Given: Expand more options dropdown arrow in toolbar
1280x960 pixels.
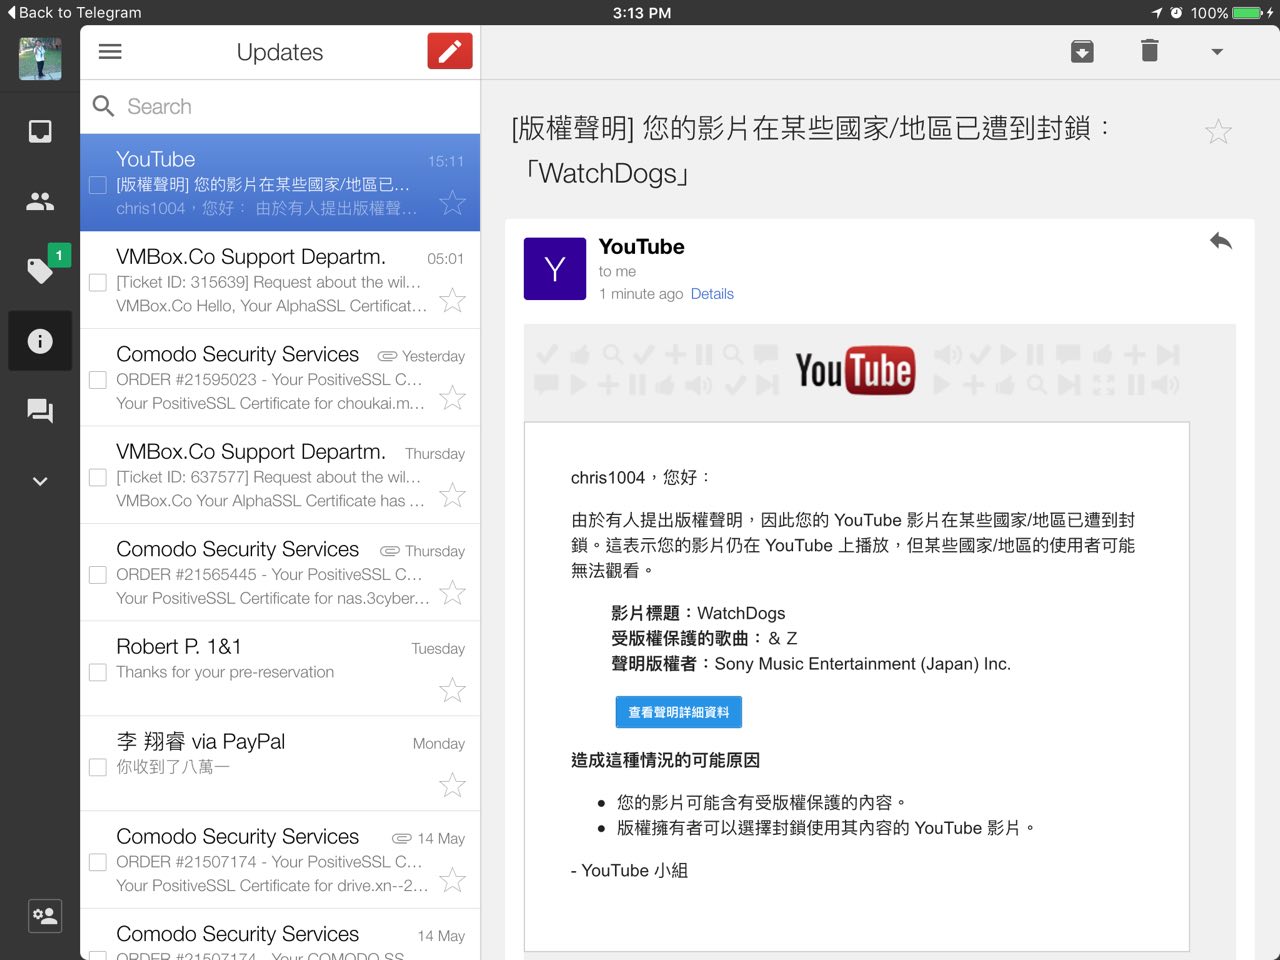Looking at the screenshot, I should 1217,52.
